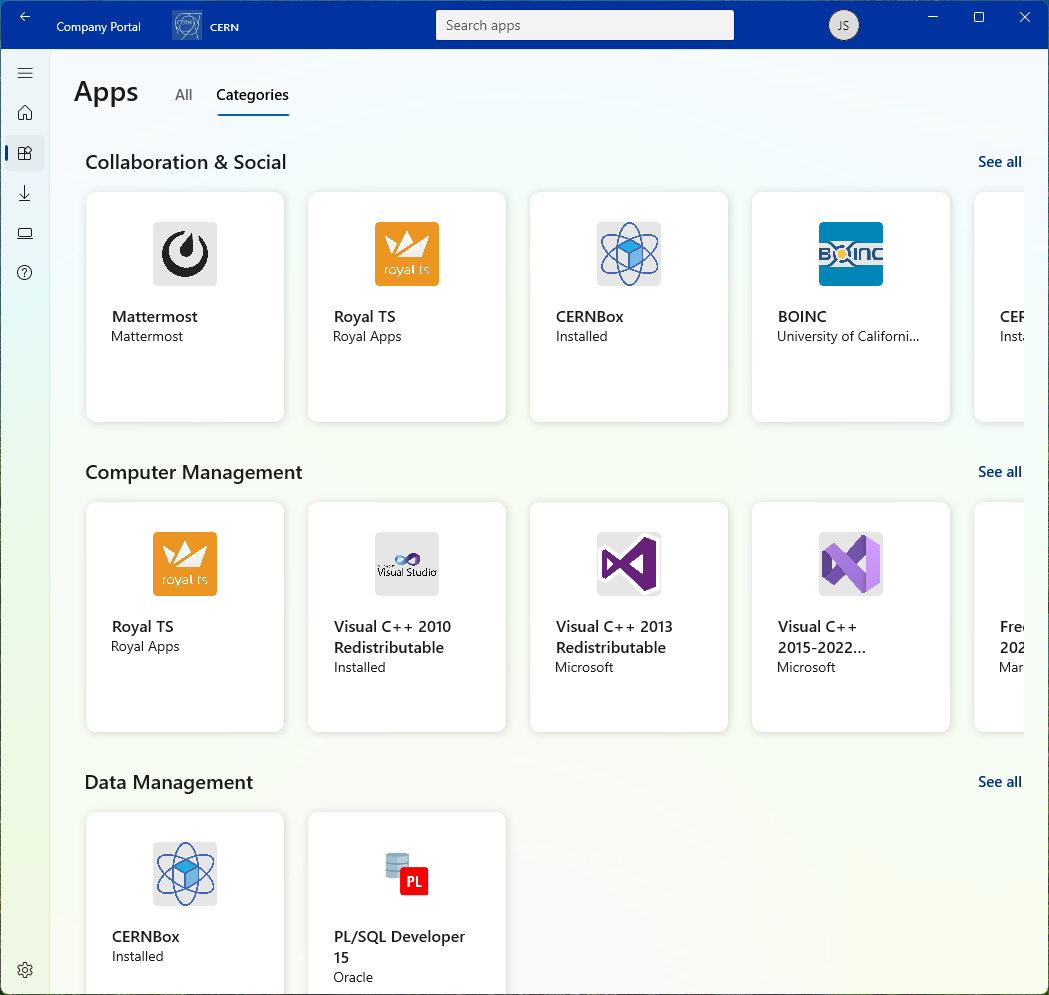Click the PL/SQL Developer 15 title
Image resolution: width=1049 pixels, height=995 pixels.
click(399, 947)
